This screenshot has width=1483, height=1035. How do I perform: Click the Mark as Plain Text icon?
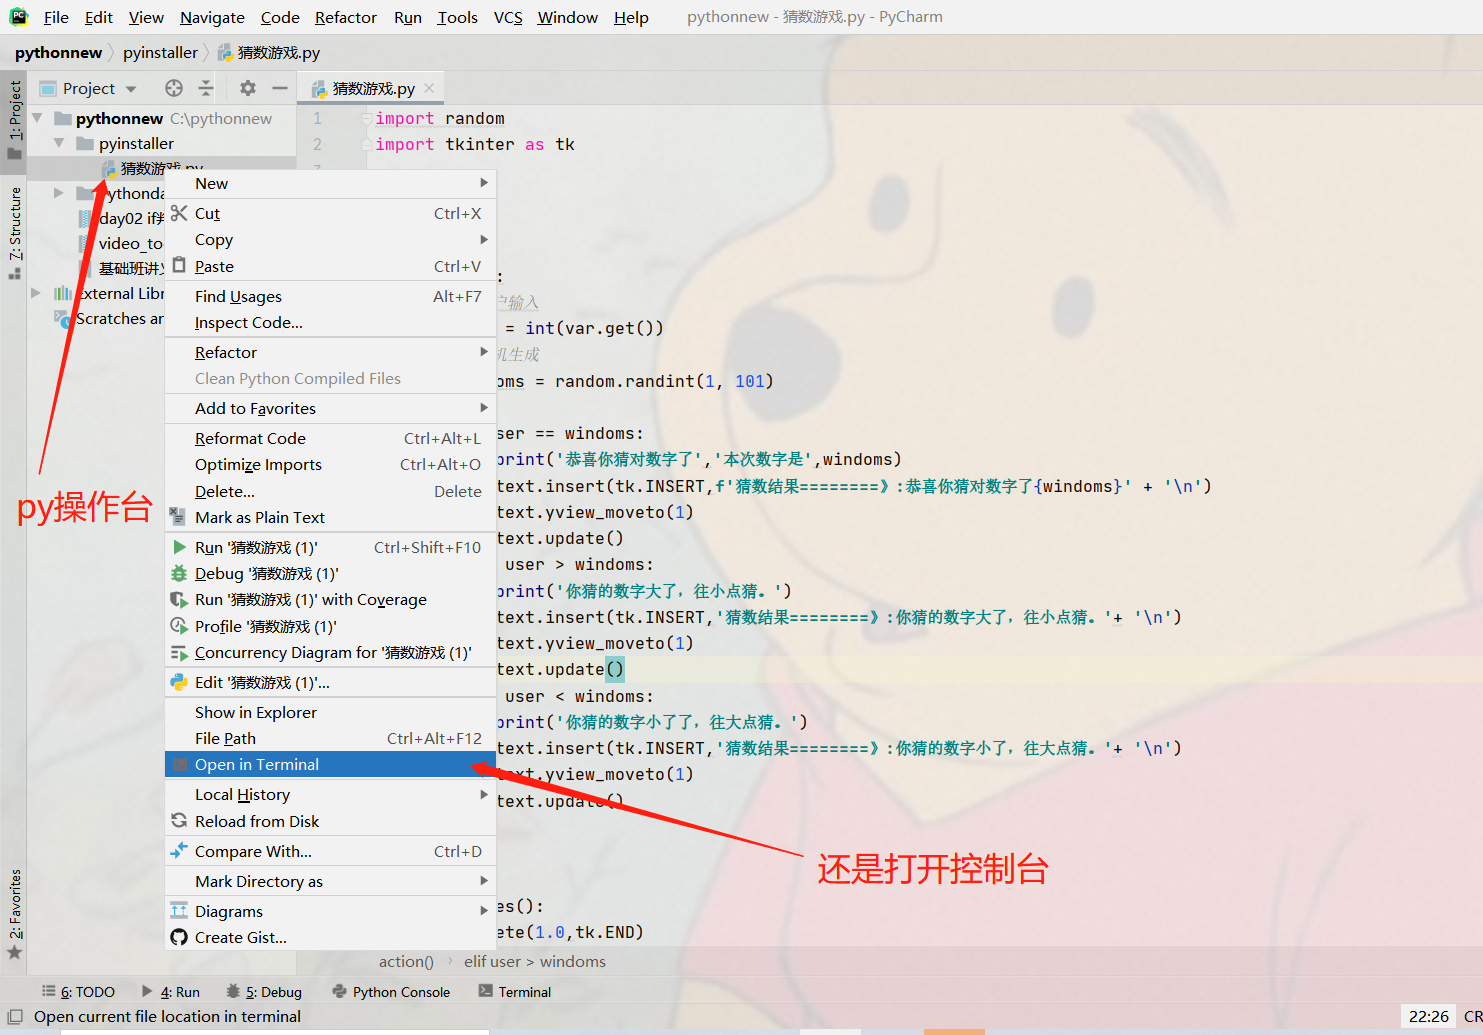178,517
